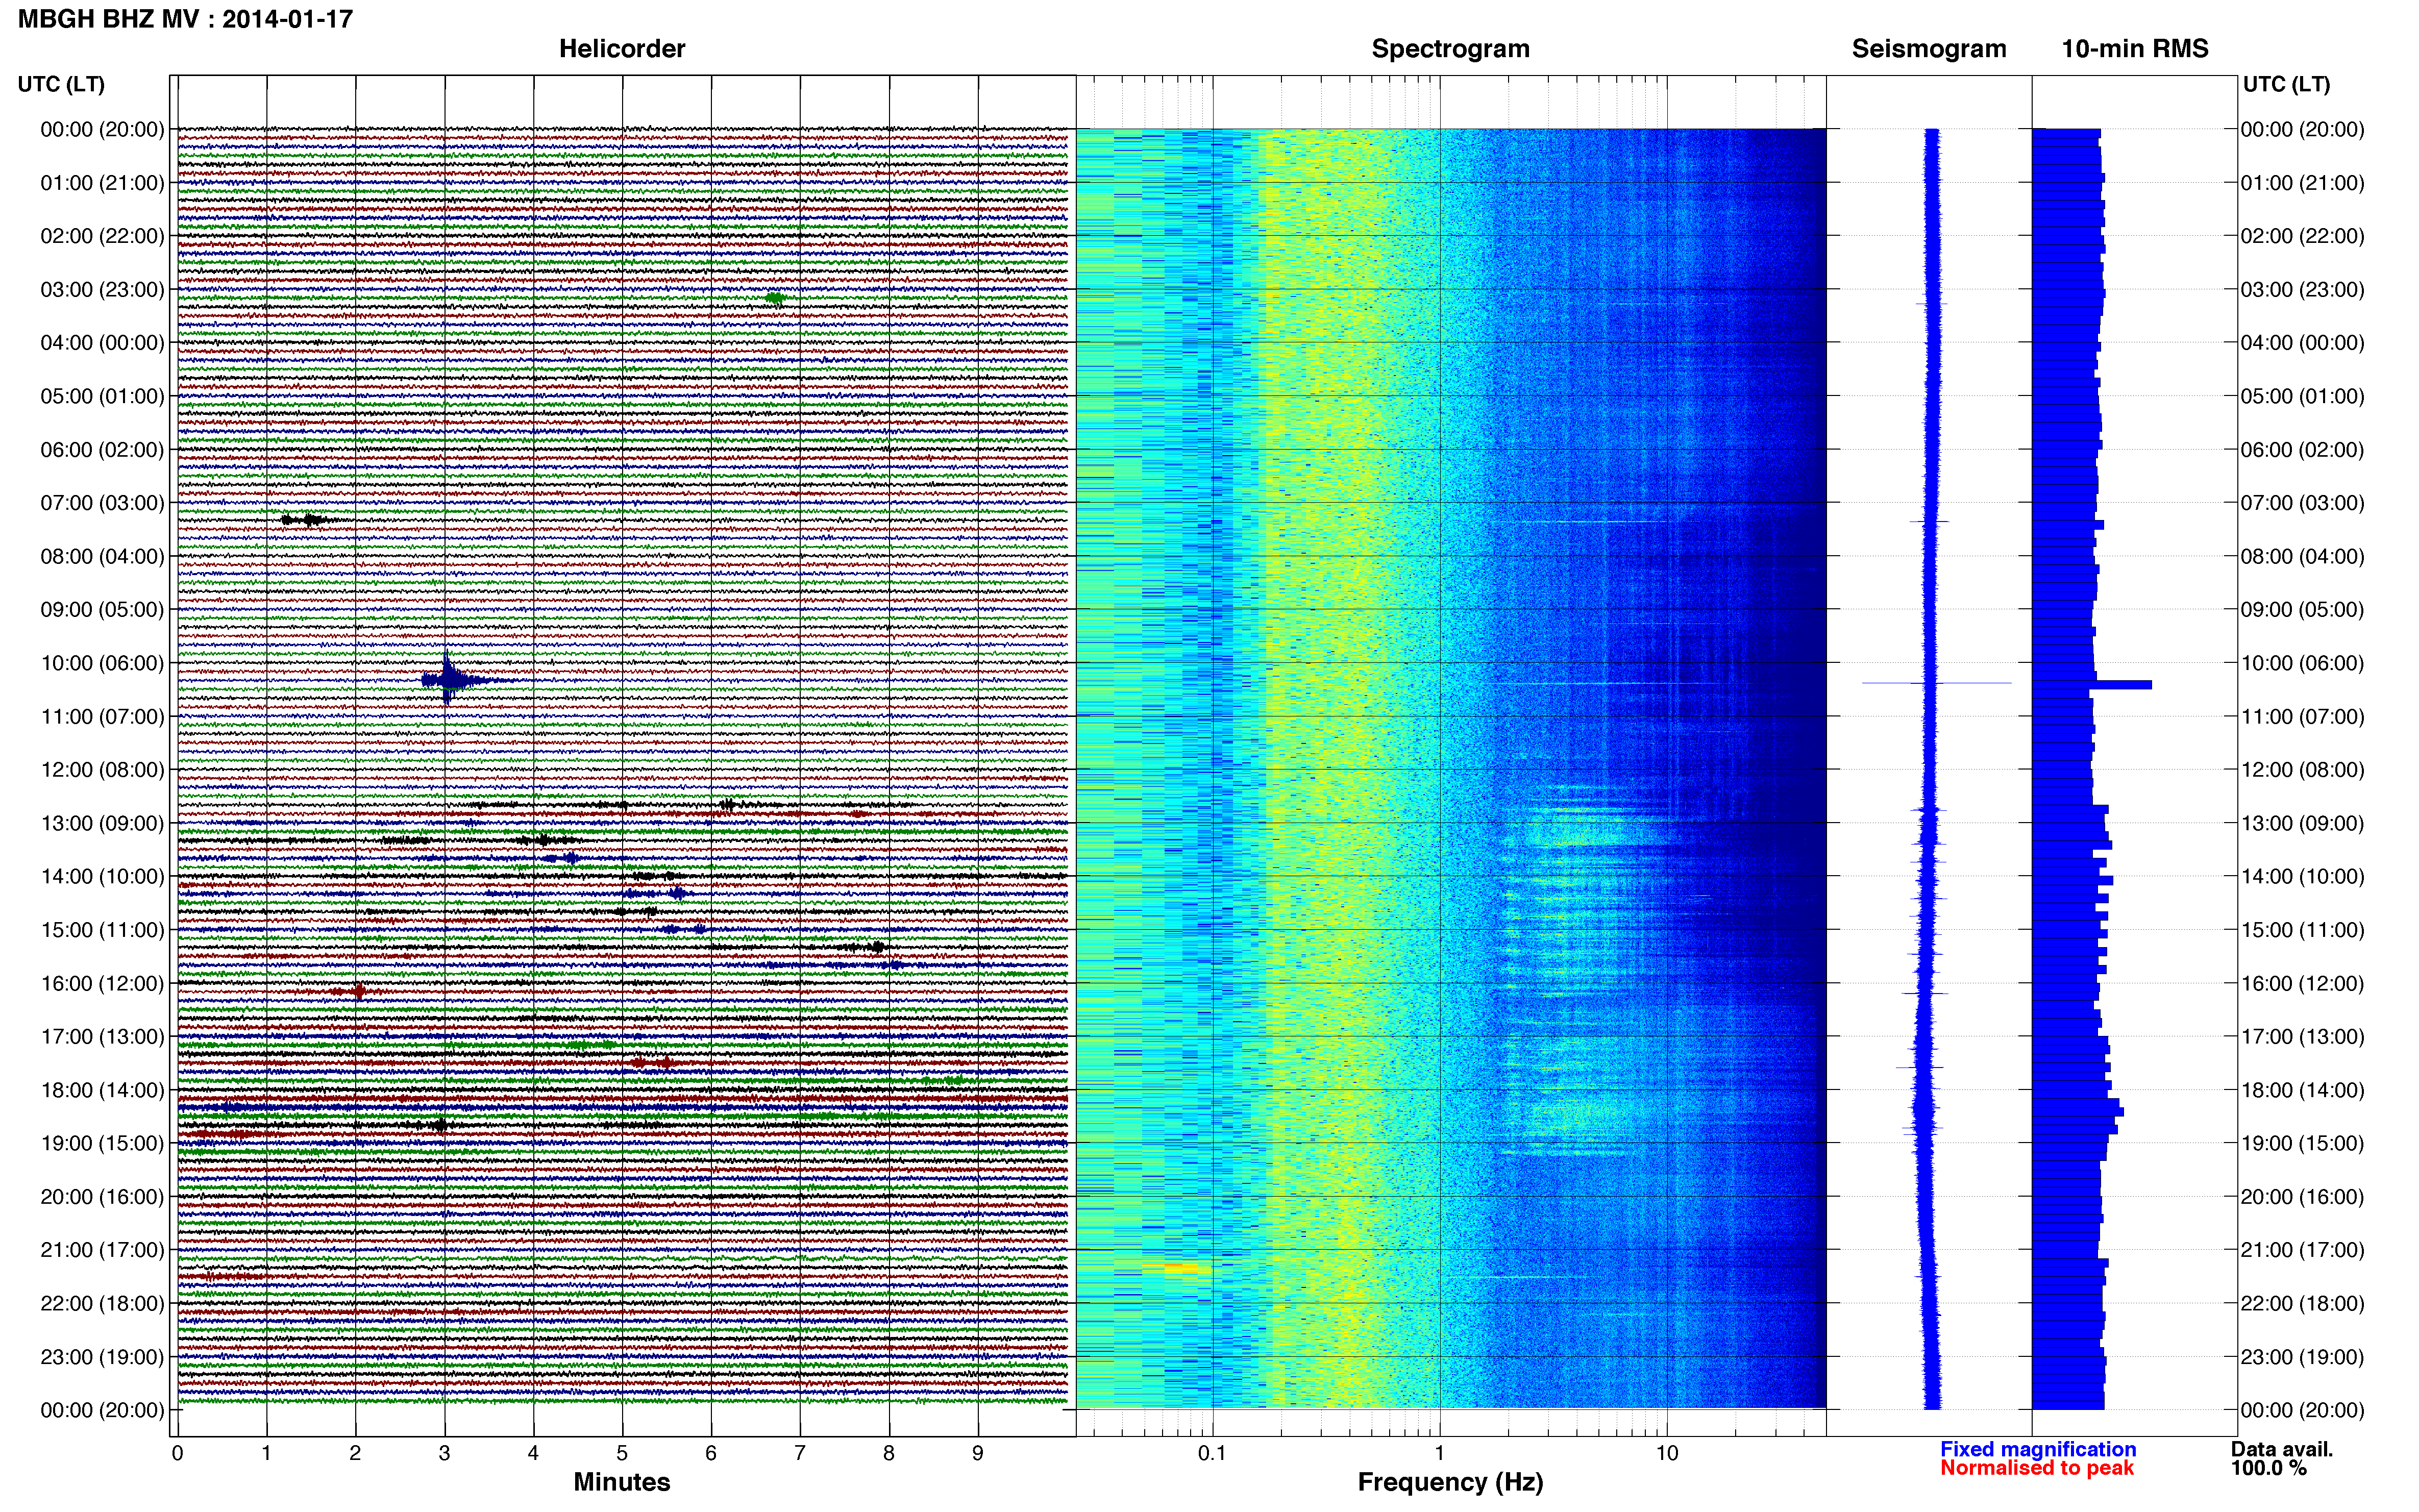Viewport: 2419px width, 1512px height.
Task: Click the plot title 'MBGH BHZ MV : 2014-01-17'
Action: click(185, 19)
